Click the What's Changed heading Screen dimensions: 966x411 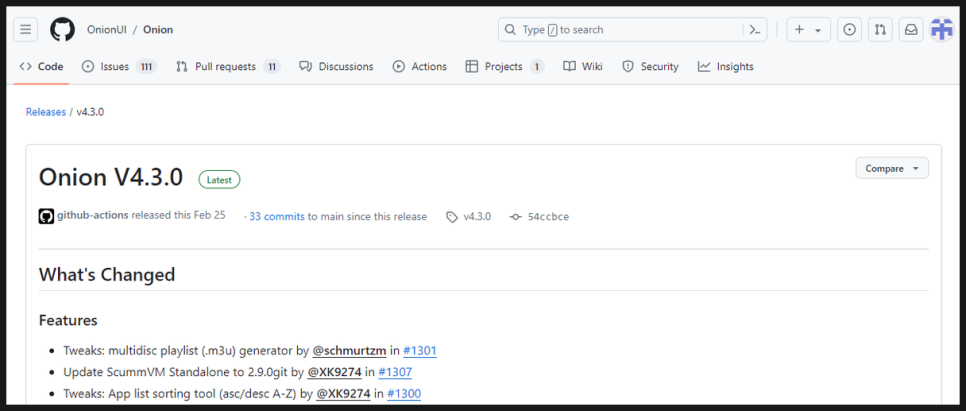[107, 274]
